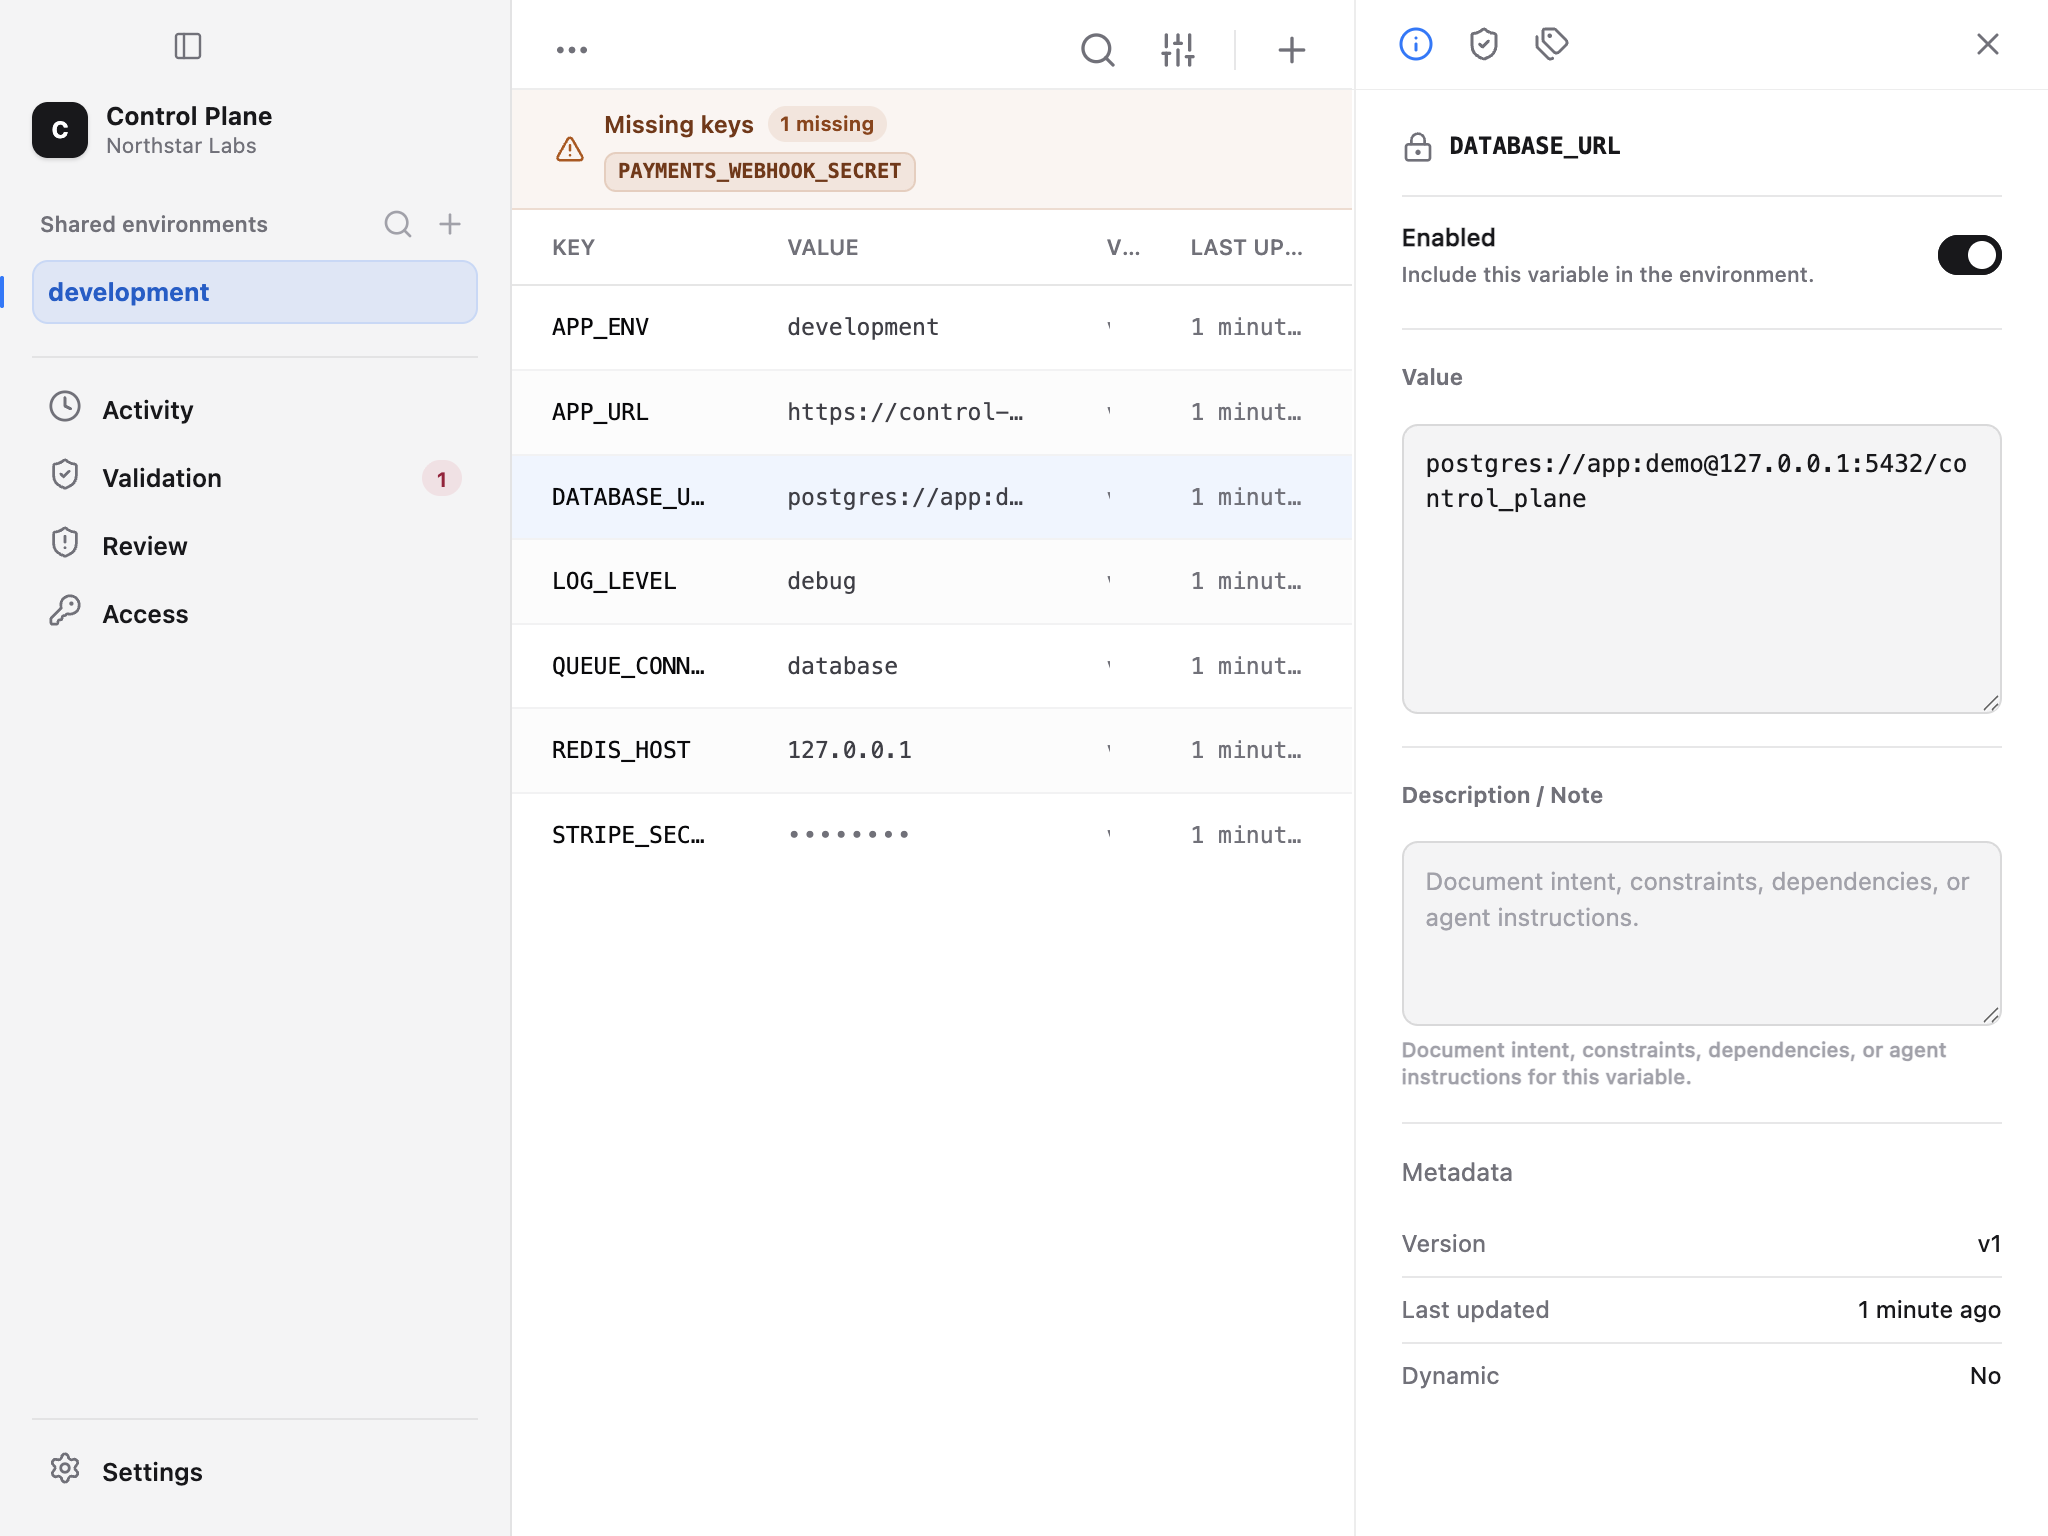Select the development environment
Screen dimensions: 2048x1536
(x=255, y=292)
